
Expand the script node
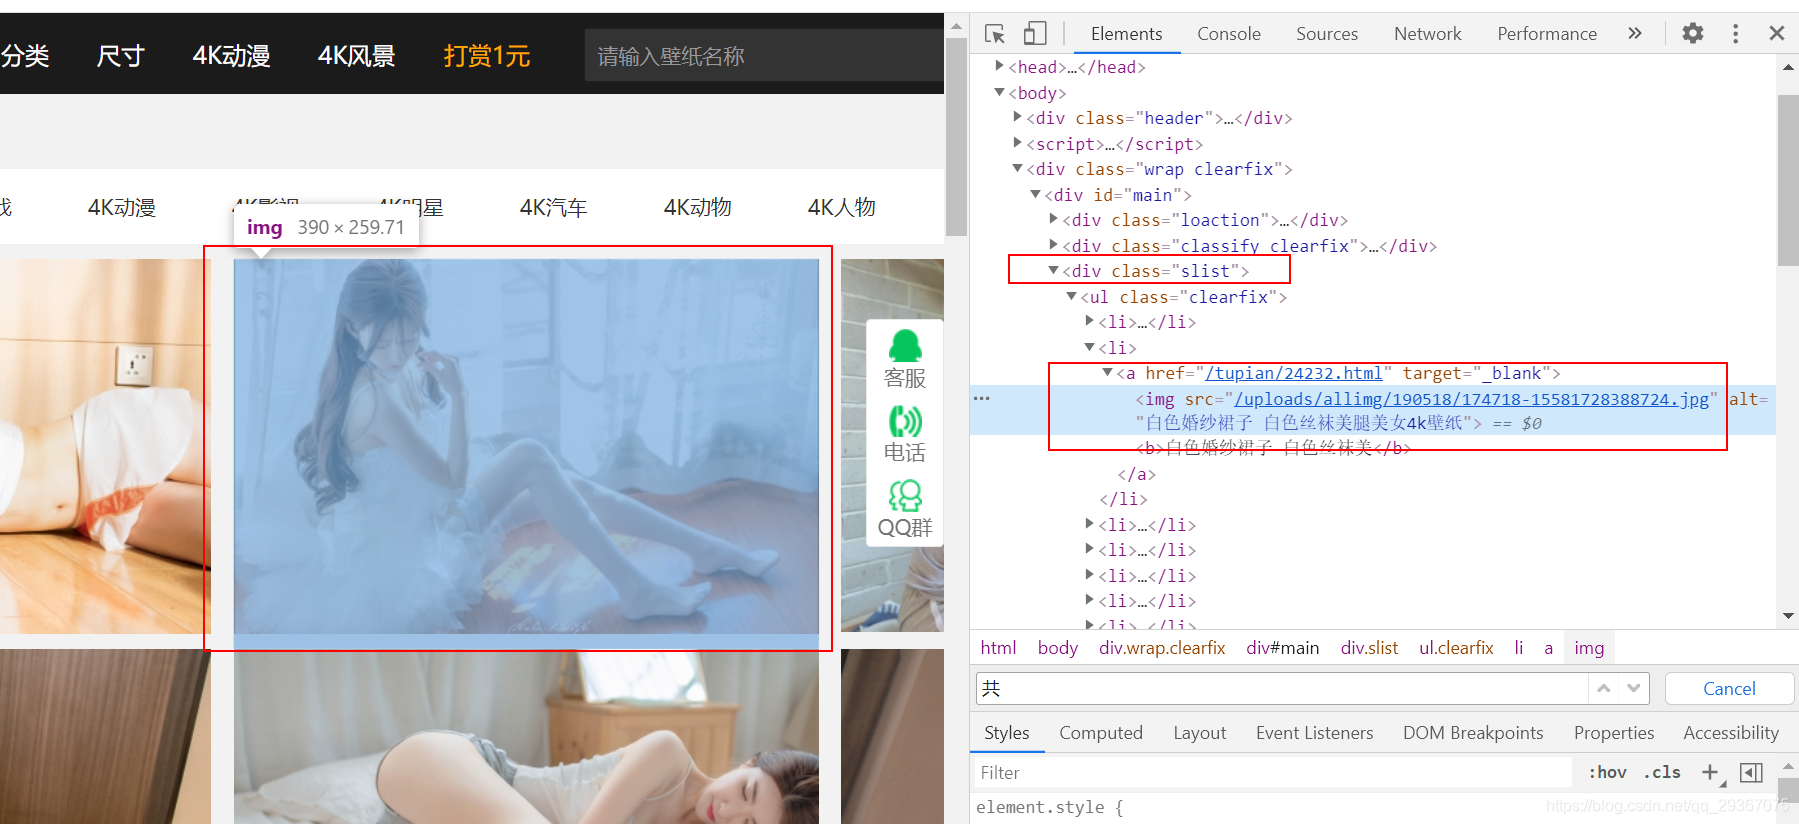[x=1017, y=143]
